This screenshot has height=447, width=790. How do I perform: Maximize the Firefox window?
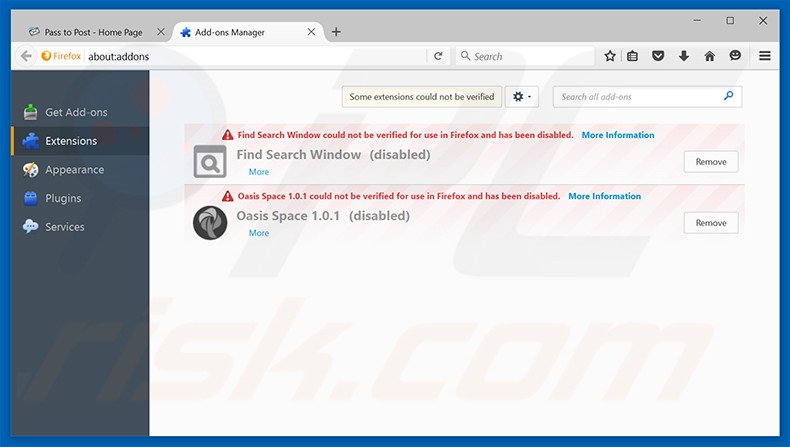pos(730,21)
